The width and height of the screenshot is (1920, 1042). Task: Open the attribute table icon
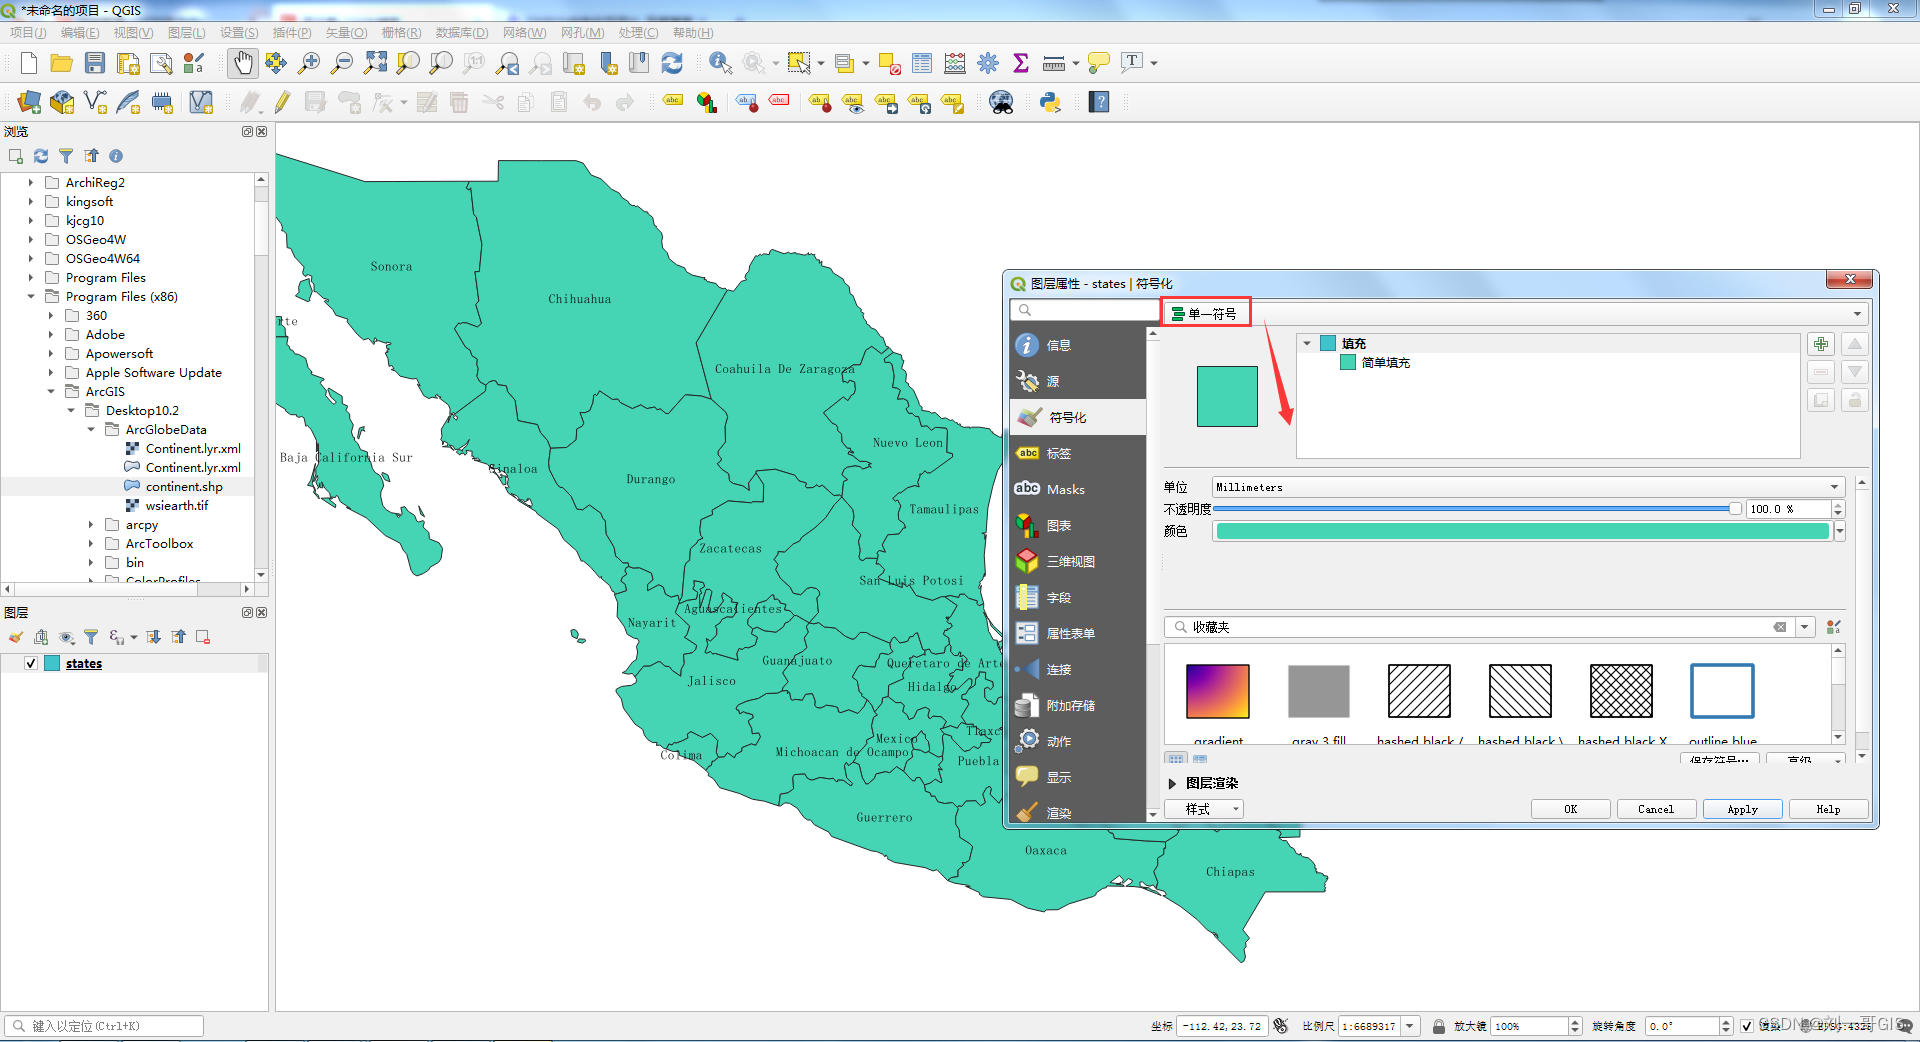coord(922,63)
